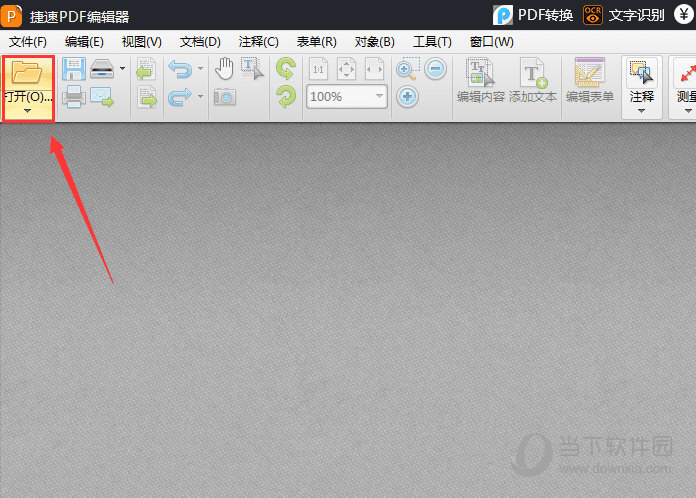Expand the undo history dropdown arrow

coord(200,69)
